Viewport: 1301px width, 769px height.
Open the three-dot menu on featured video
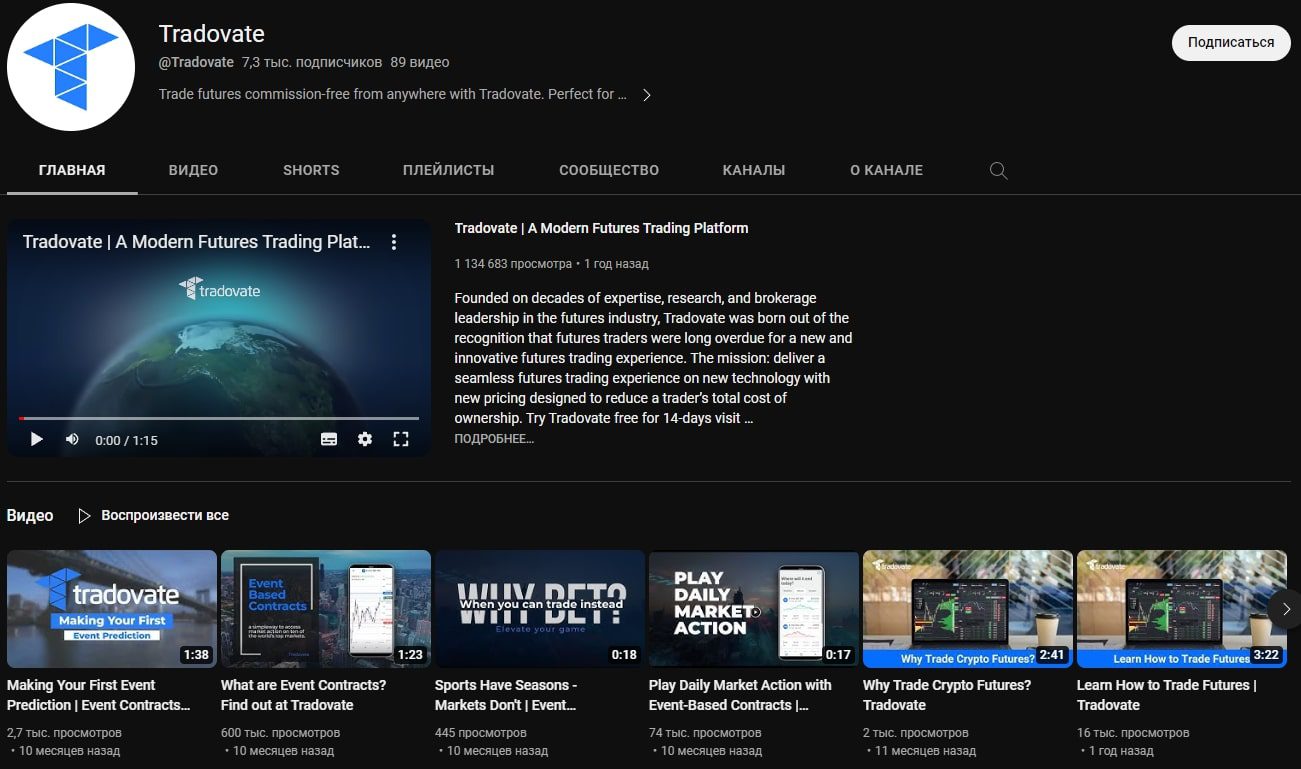394,242
